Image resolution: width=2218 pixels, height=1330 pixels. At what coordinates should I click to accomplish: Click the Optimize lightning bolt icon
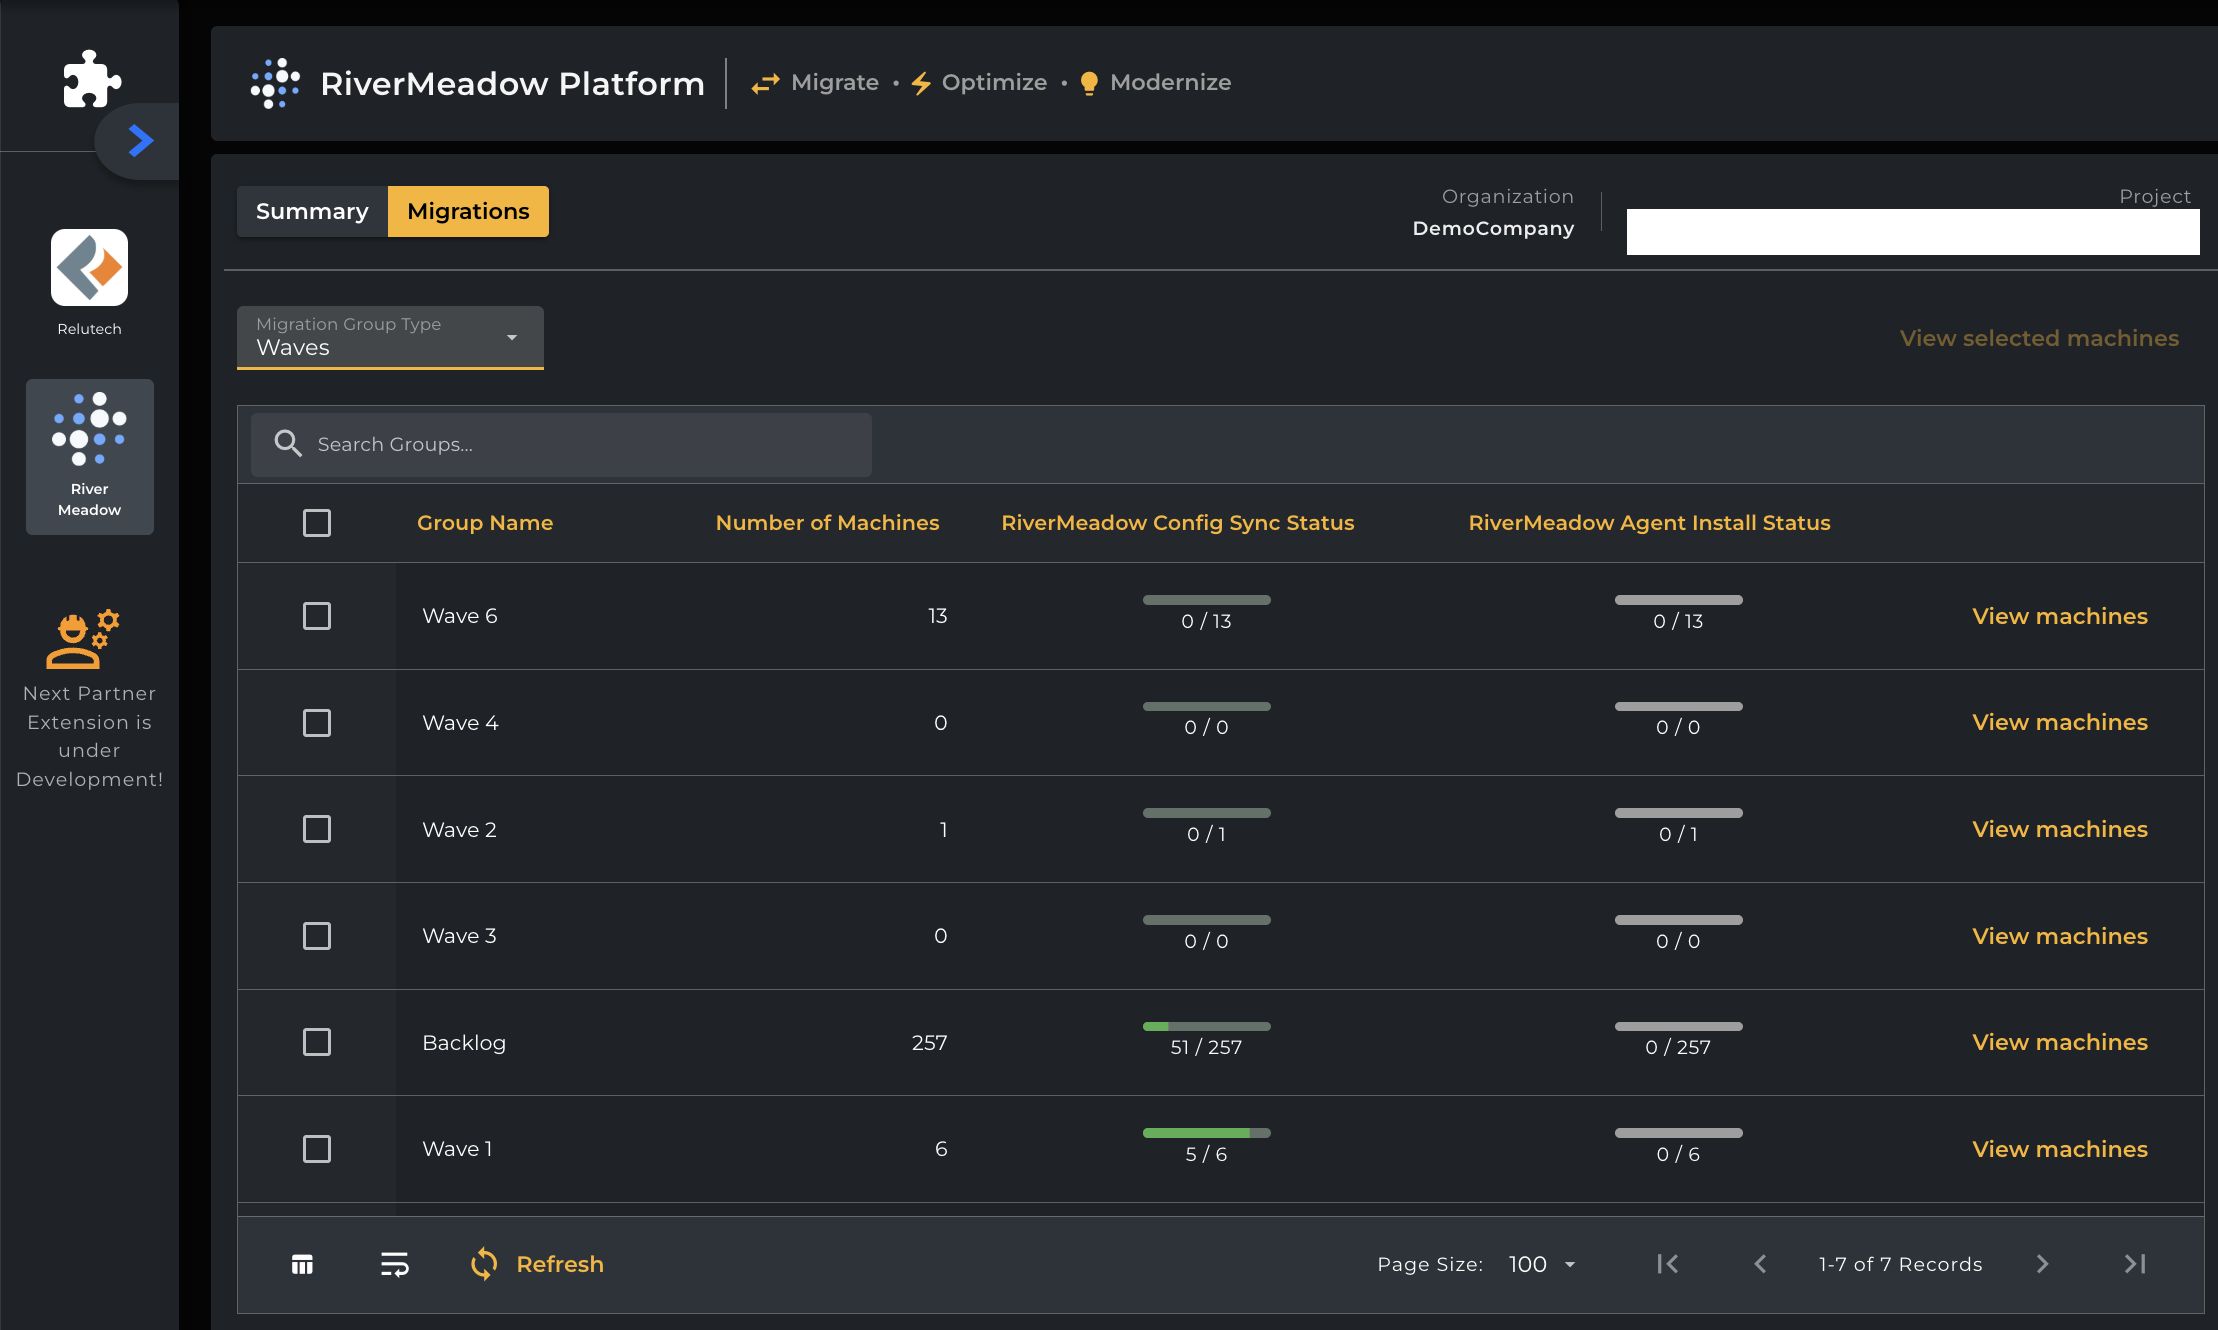click(x=921, y=83)
